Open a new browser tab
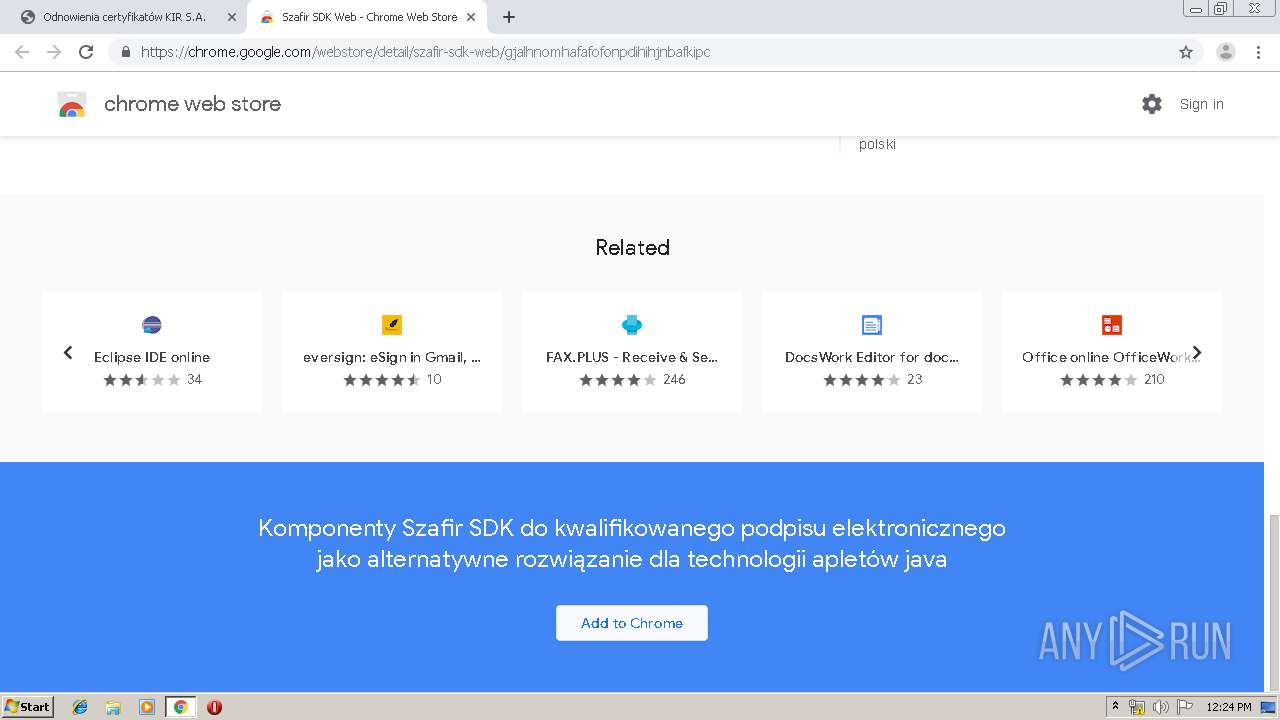The image size is (1280, 720). point(509,17)
